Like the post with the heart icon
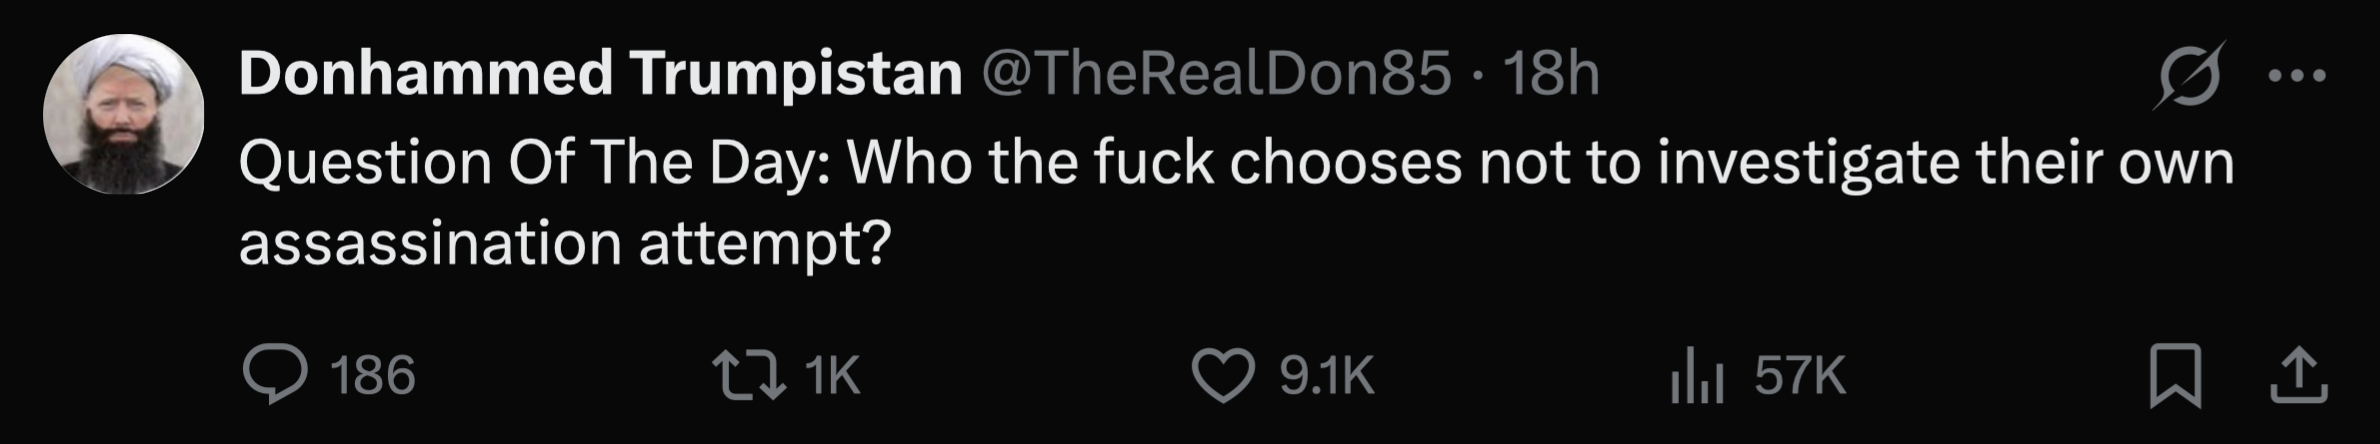 (x=1222, y=375)
